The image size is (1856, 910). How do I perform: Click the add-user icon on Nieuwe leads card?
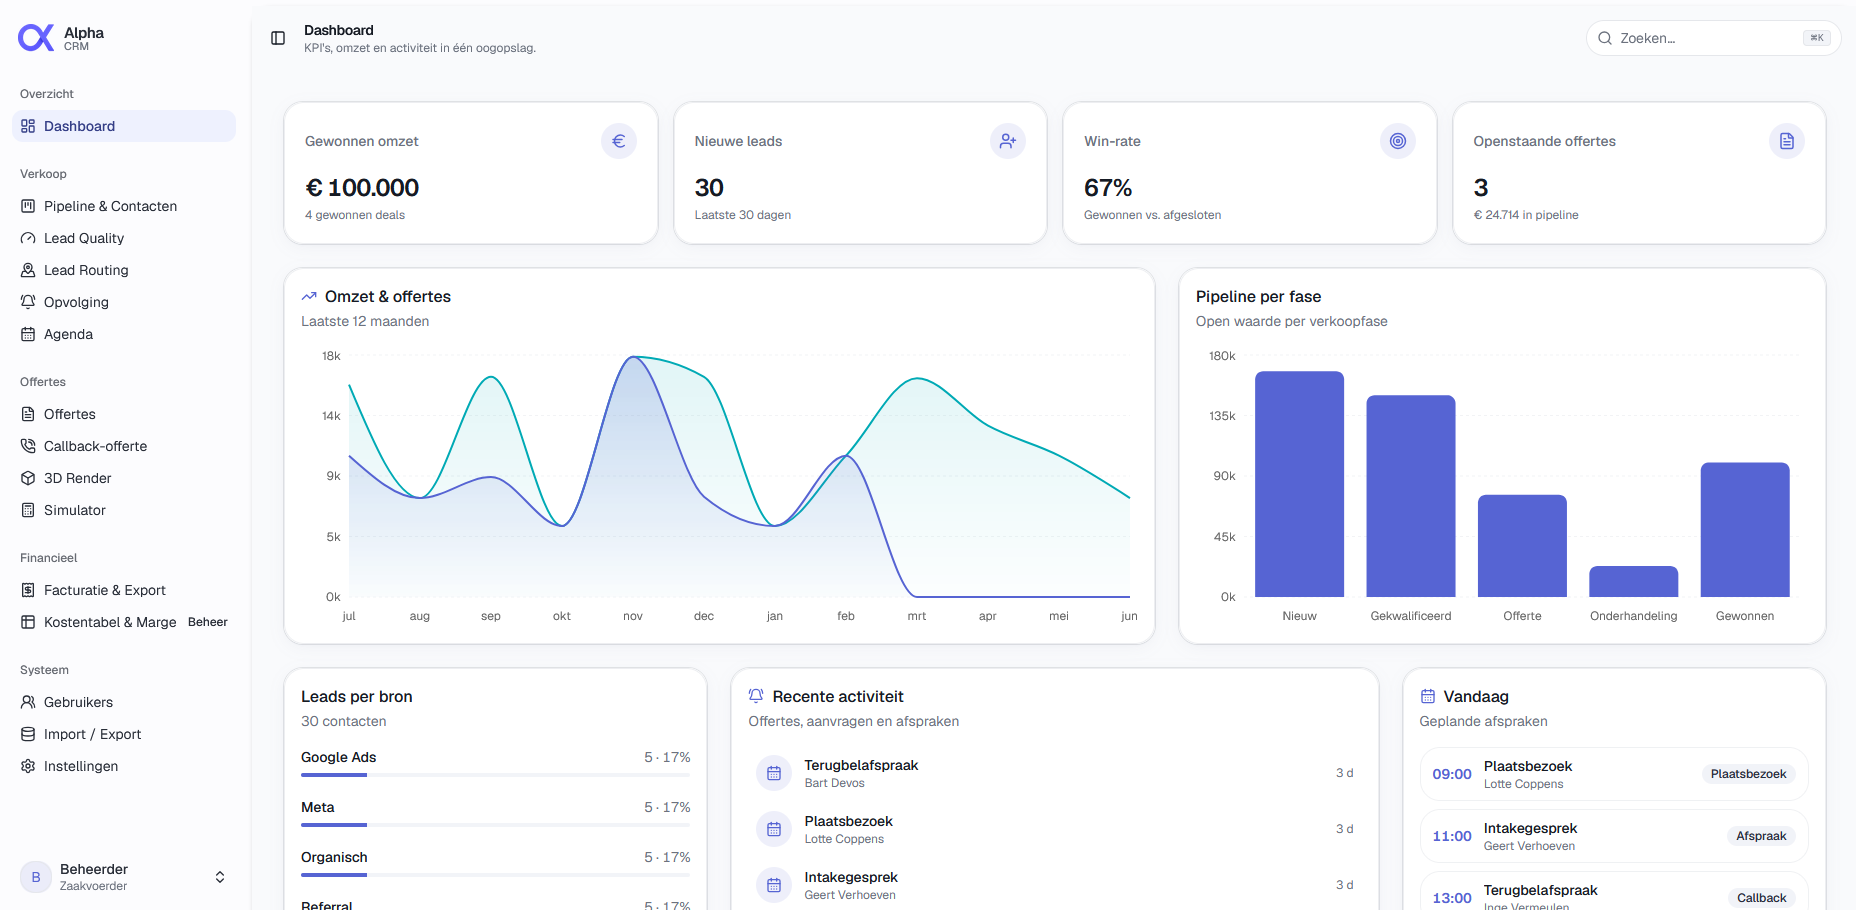(x=1008, y=141)
